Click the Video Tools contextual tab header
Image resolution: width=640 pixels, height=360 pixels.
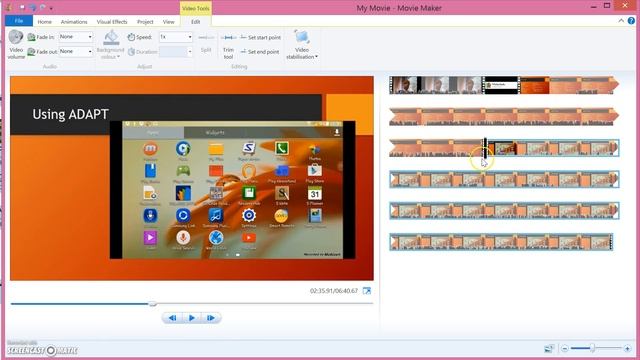pos(196,8)
